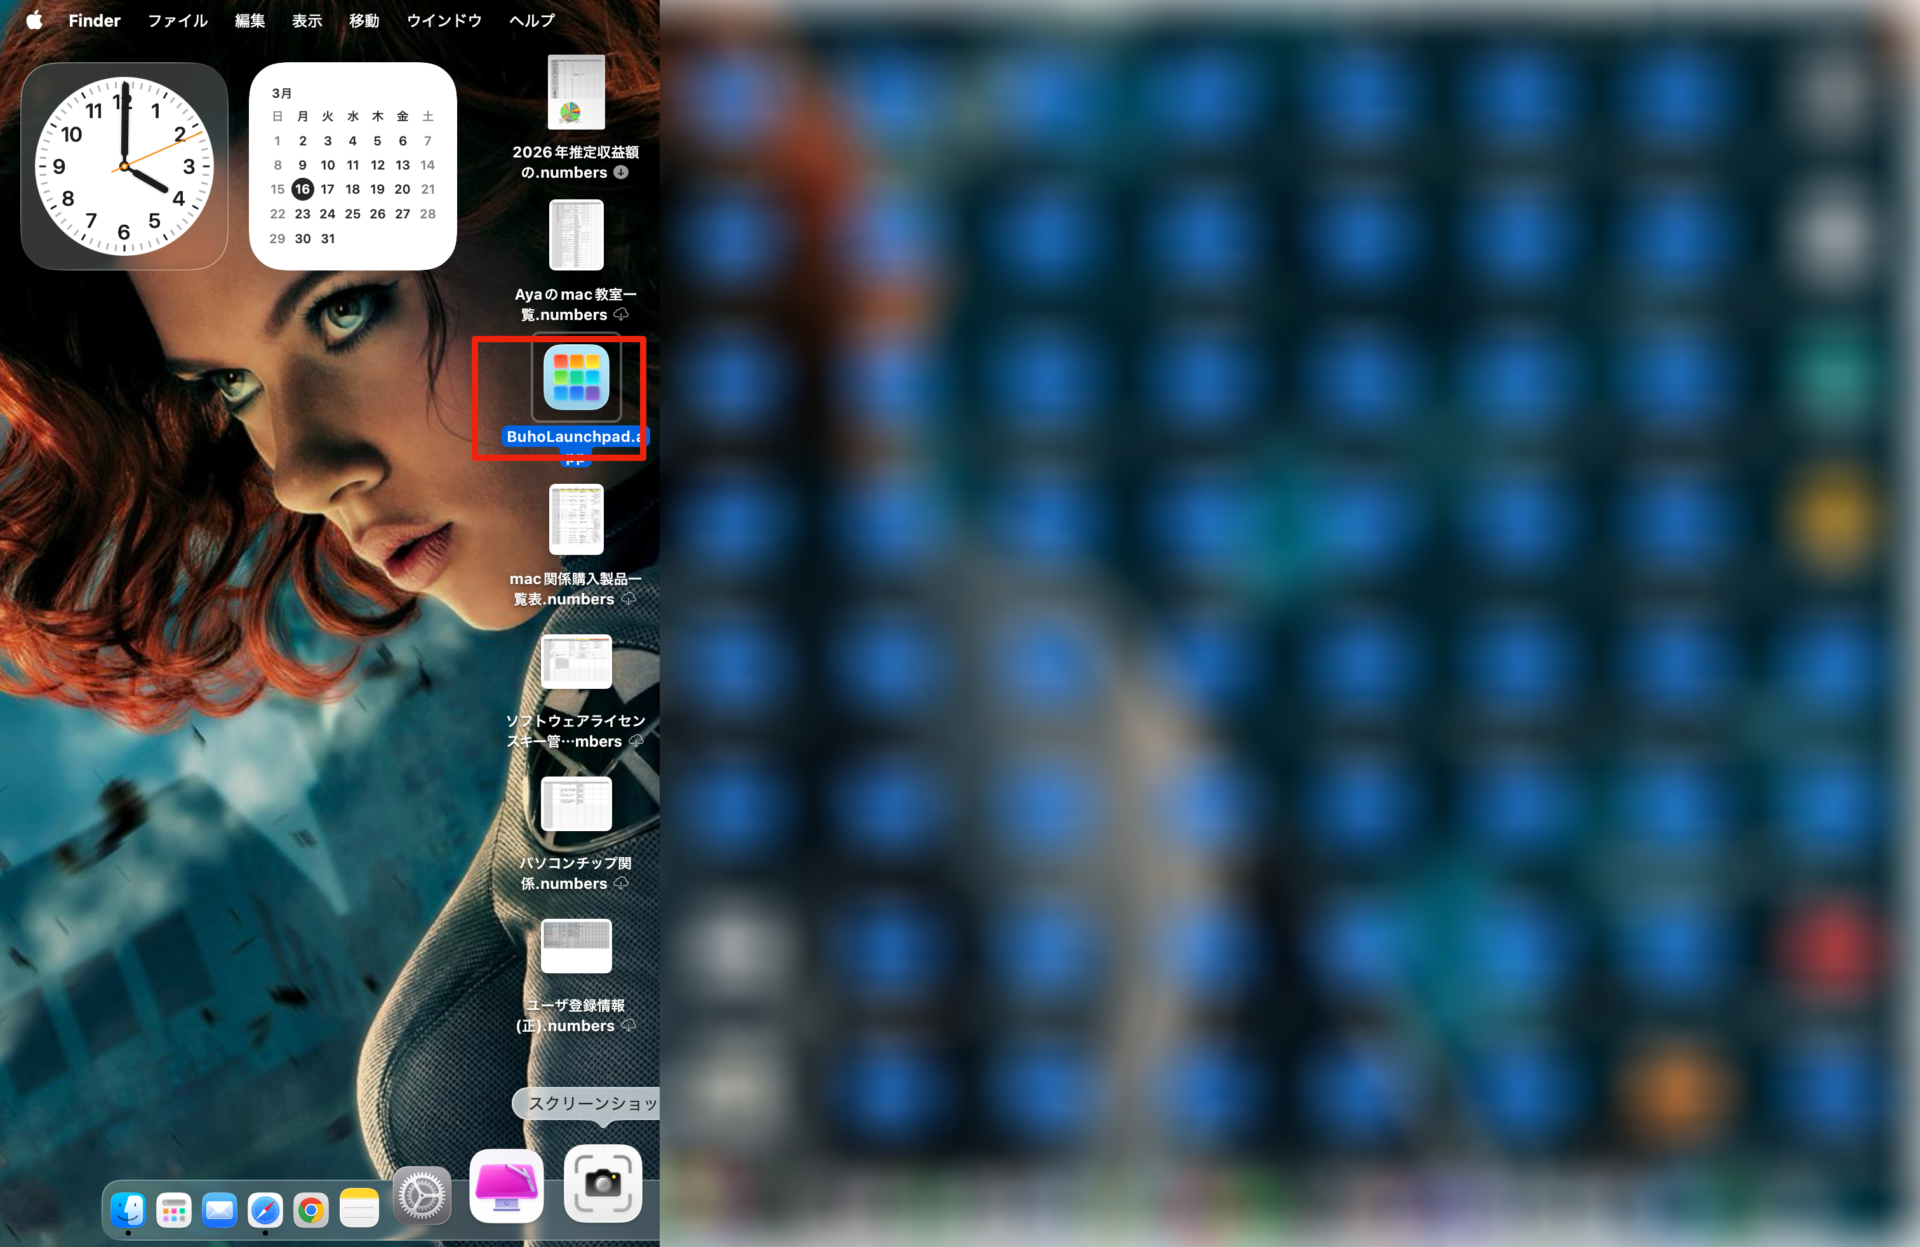Viewport: 1920px width, 1247px height.
Task: Launch the Apps launcher in the Dock
Action: pyautogui.click(x=174, y=1210)
